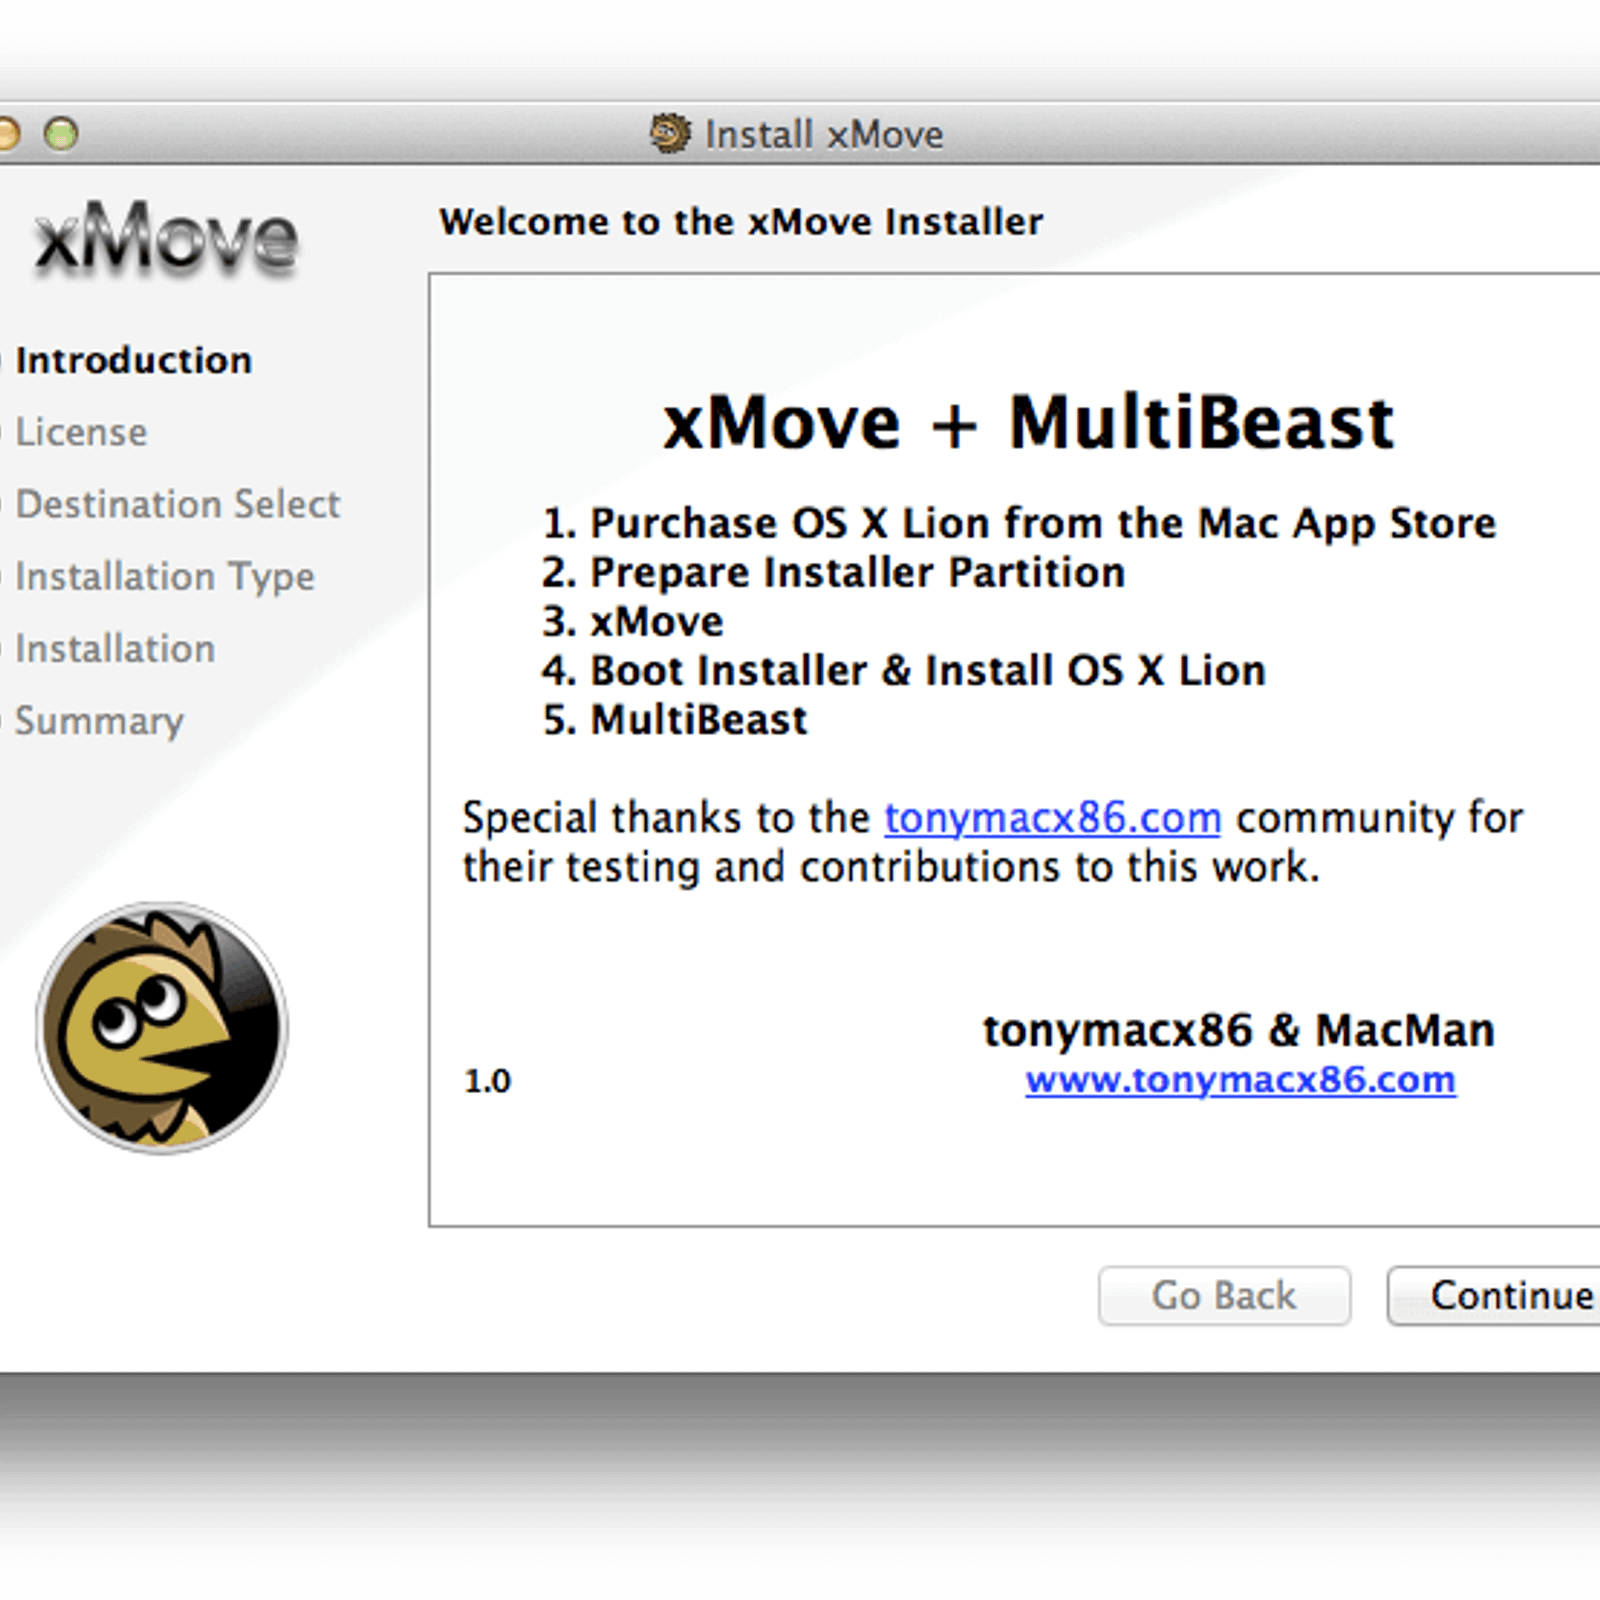Select the Introduction step in sidebar

pyautogui.click(x=133, y=360)
